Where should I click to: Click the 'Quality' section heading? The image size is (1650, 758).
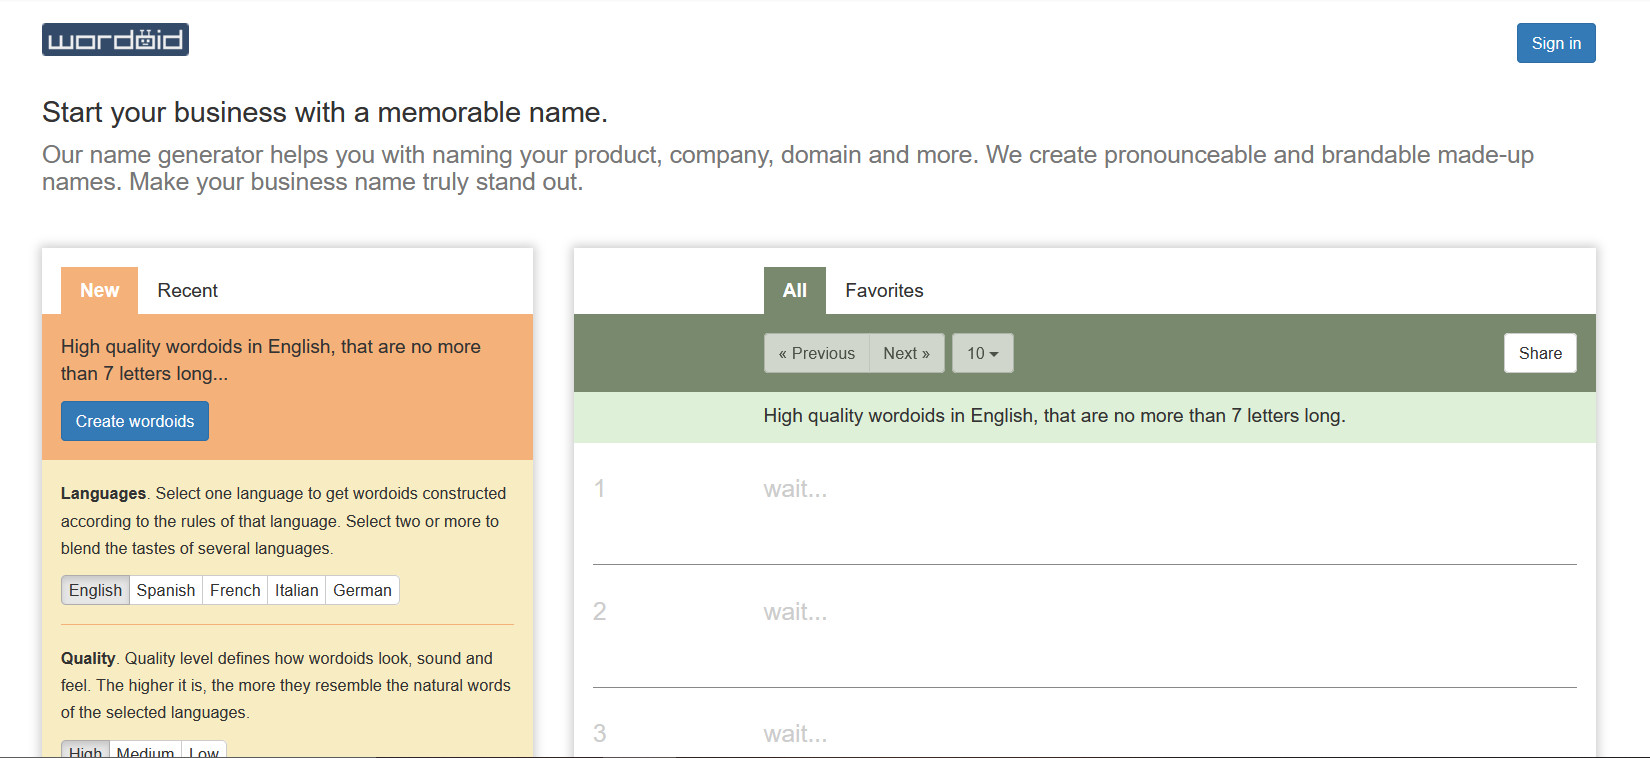[x=88, y=658]
